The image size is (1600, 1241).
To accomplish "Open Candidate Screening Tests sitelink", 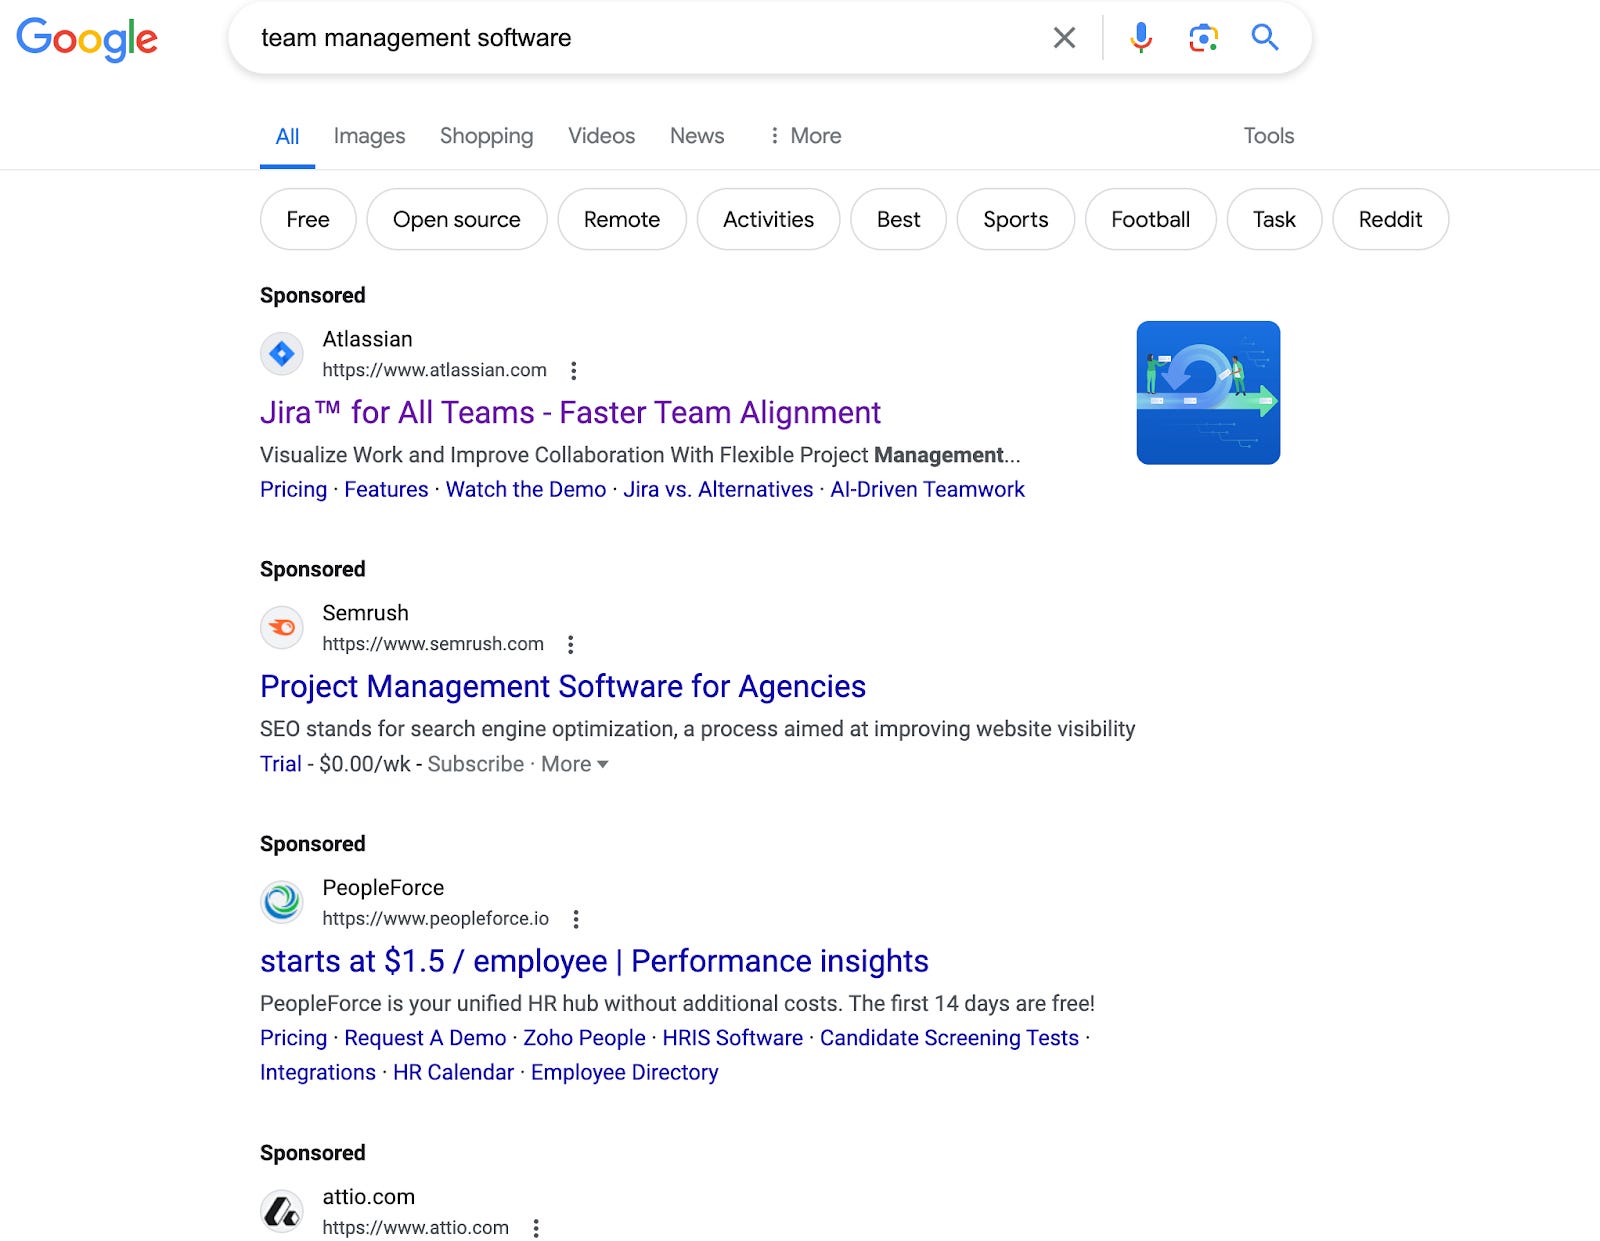I will coord(949,1038).
